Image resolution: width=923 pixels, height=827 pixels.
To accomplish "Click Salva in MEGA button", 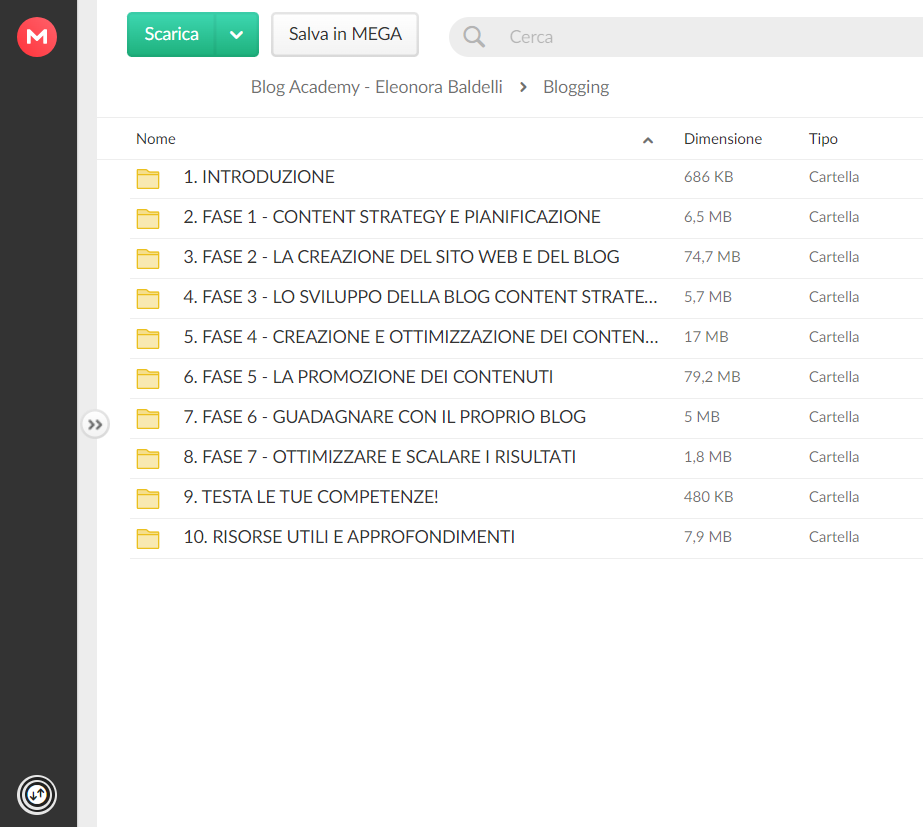I will tap(345, 35).
